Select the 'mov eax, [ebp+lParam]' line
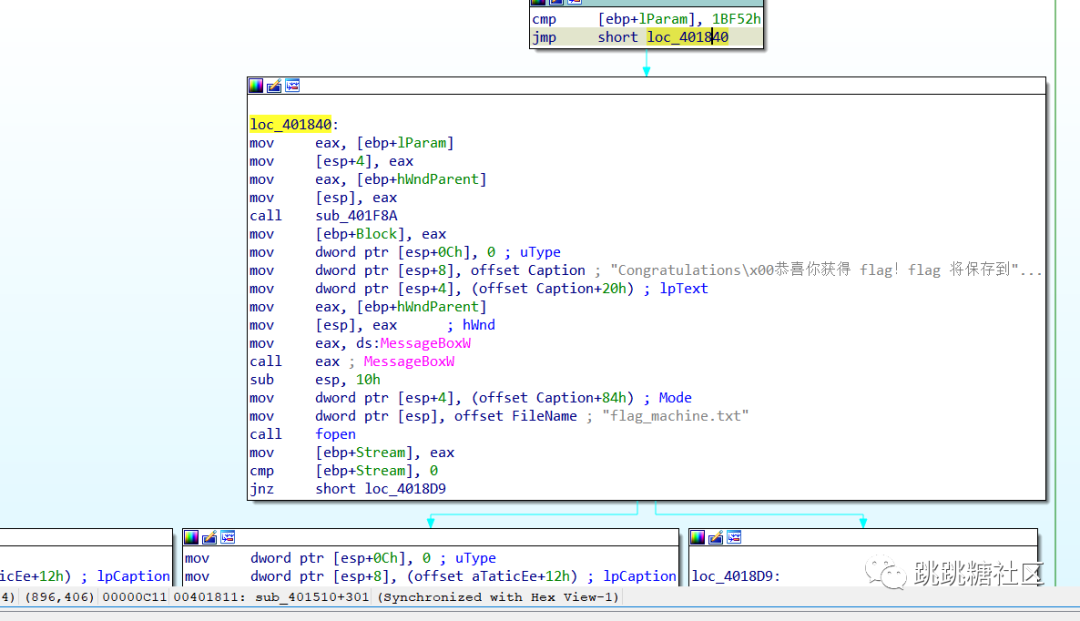 (352, 143)
